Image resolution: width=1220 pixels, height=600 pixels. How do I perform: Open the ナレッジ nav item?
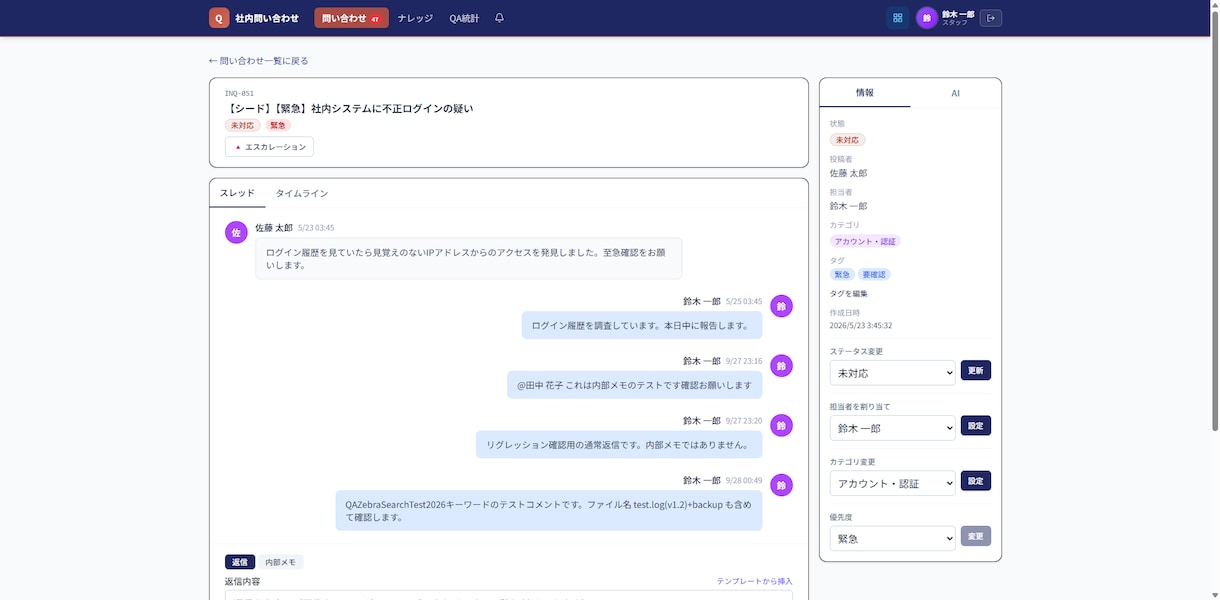415,18
